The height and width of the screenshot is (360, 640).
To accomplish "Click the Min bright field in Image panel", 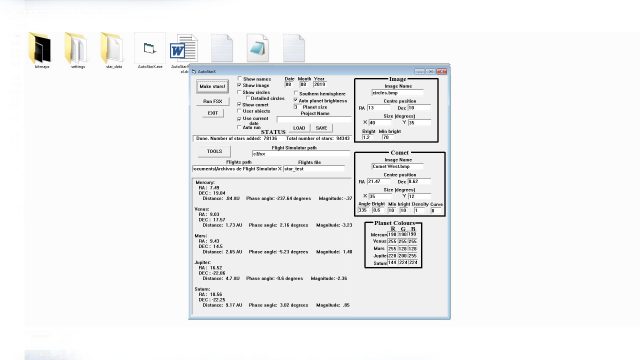I will pos(387,137).
